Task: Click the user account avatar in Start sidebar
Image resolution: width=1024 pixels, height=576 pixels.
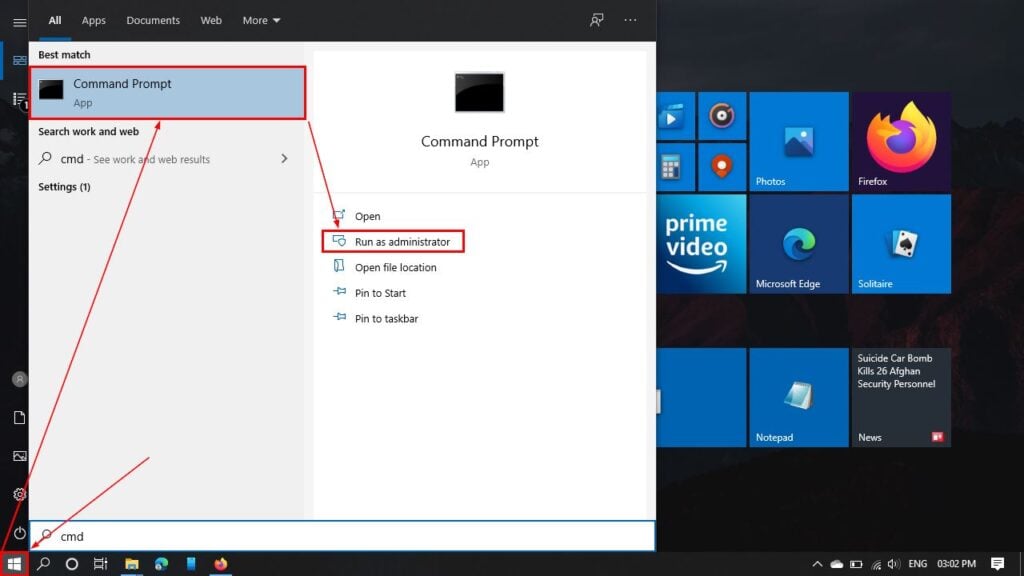Action: 20,379
